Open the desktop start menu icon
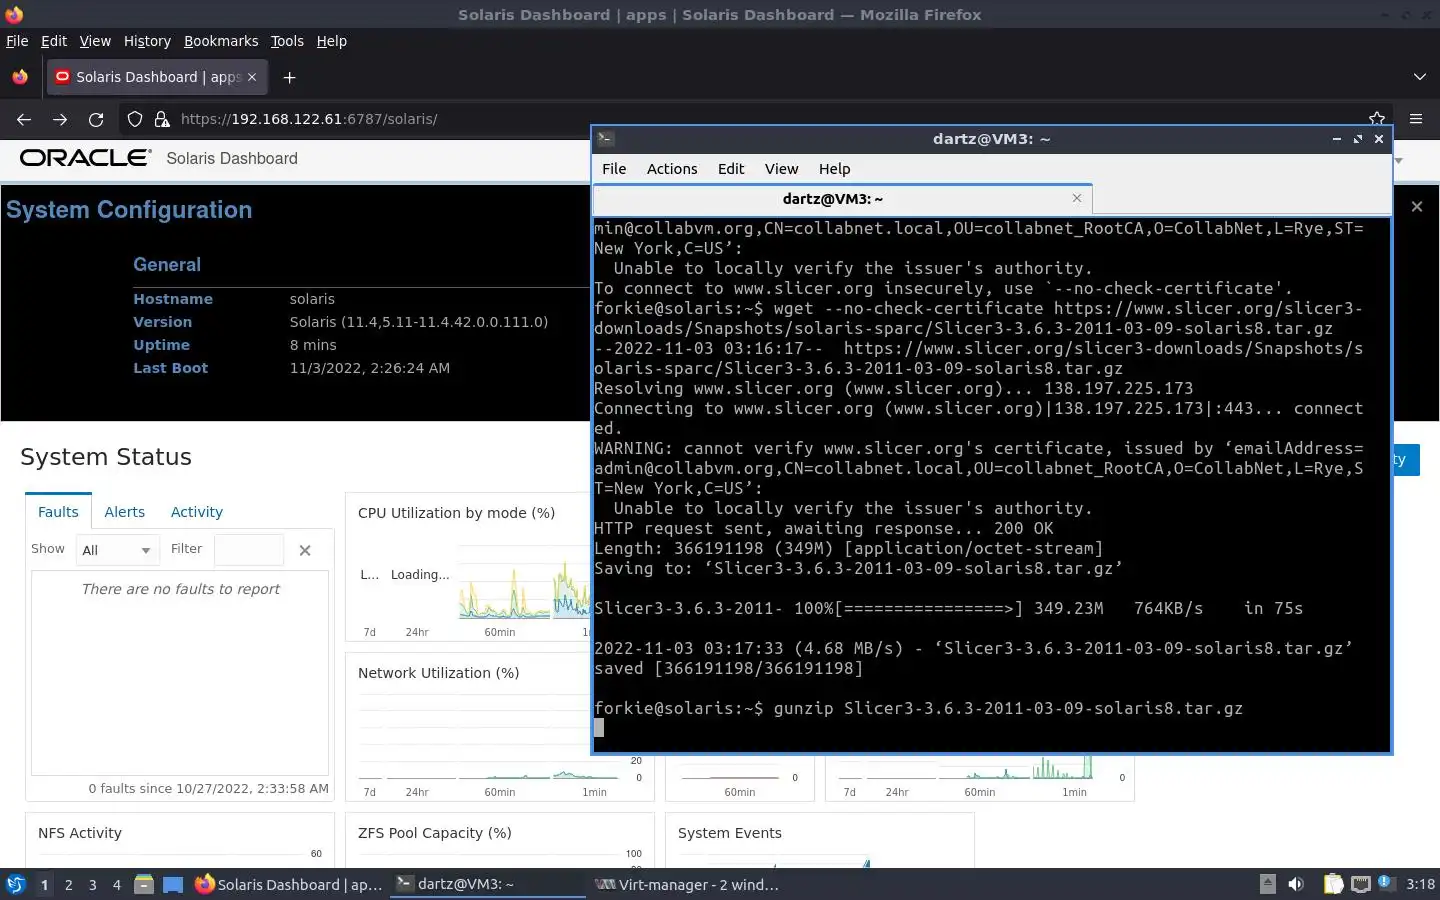This screenshot has width=1440, height=900. pos(15,884)
